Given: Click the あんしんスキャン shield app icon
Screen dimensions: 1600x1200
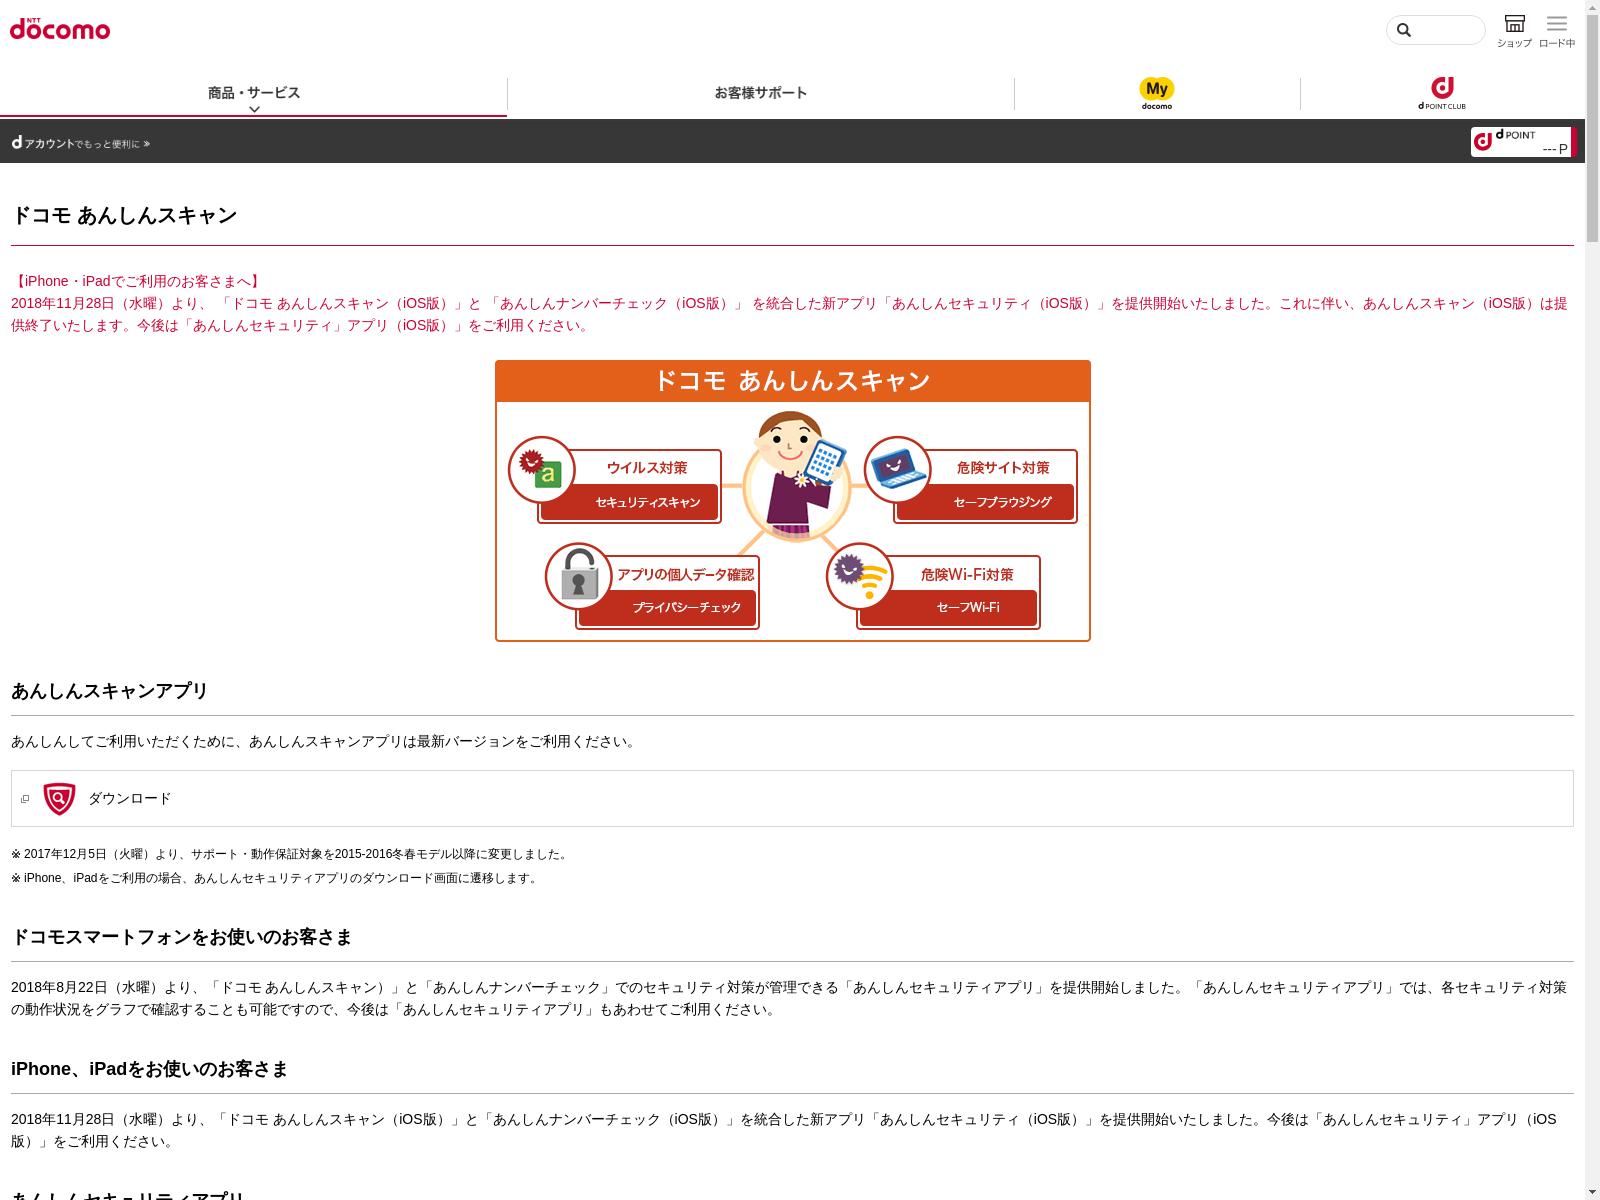Looking at the screenshot, I should (60, 798).
